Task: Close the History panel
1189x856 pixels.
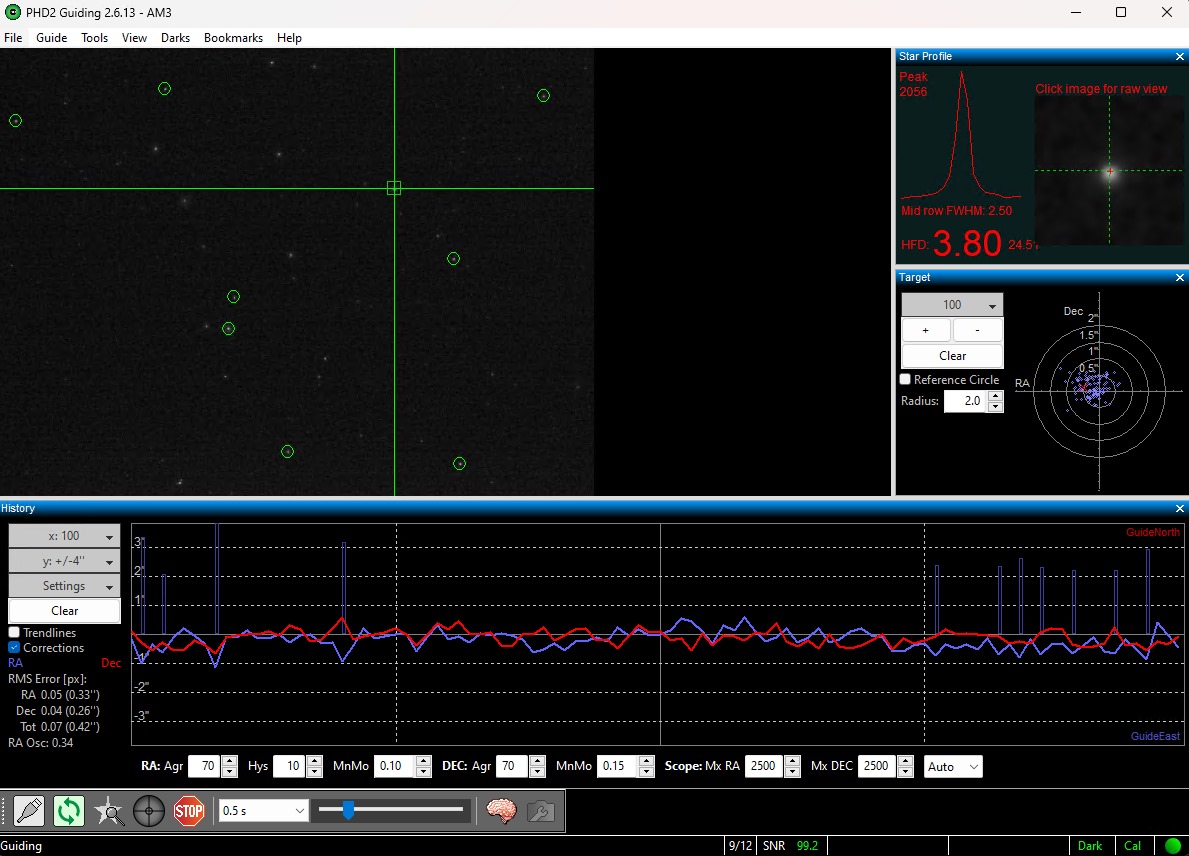Action: (x=1179, y=508)
